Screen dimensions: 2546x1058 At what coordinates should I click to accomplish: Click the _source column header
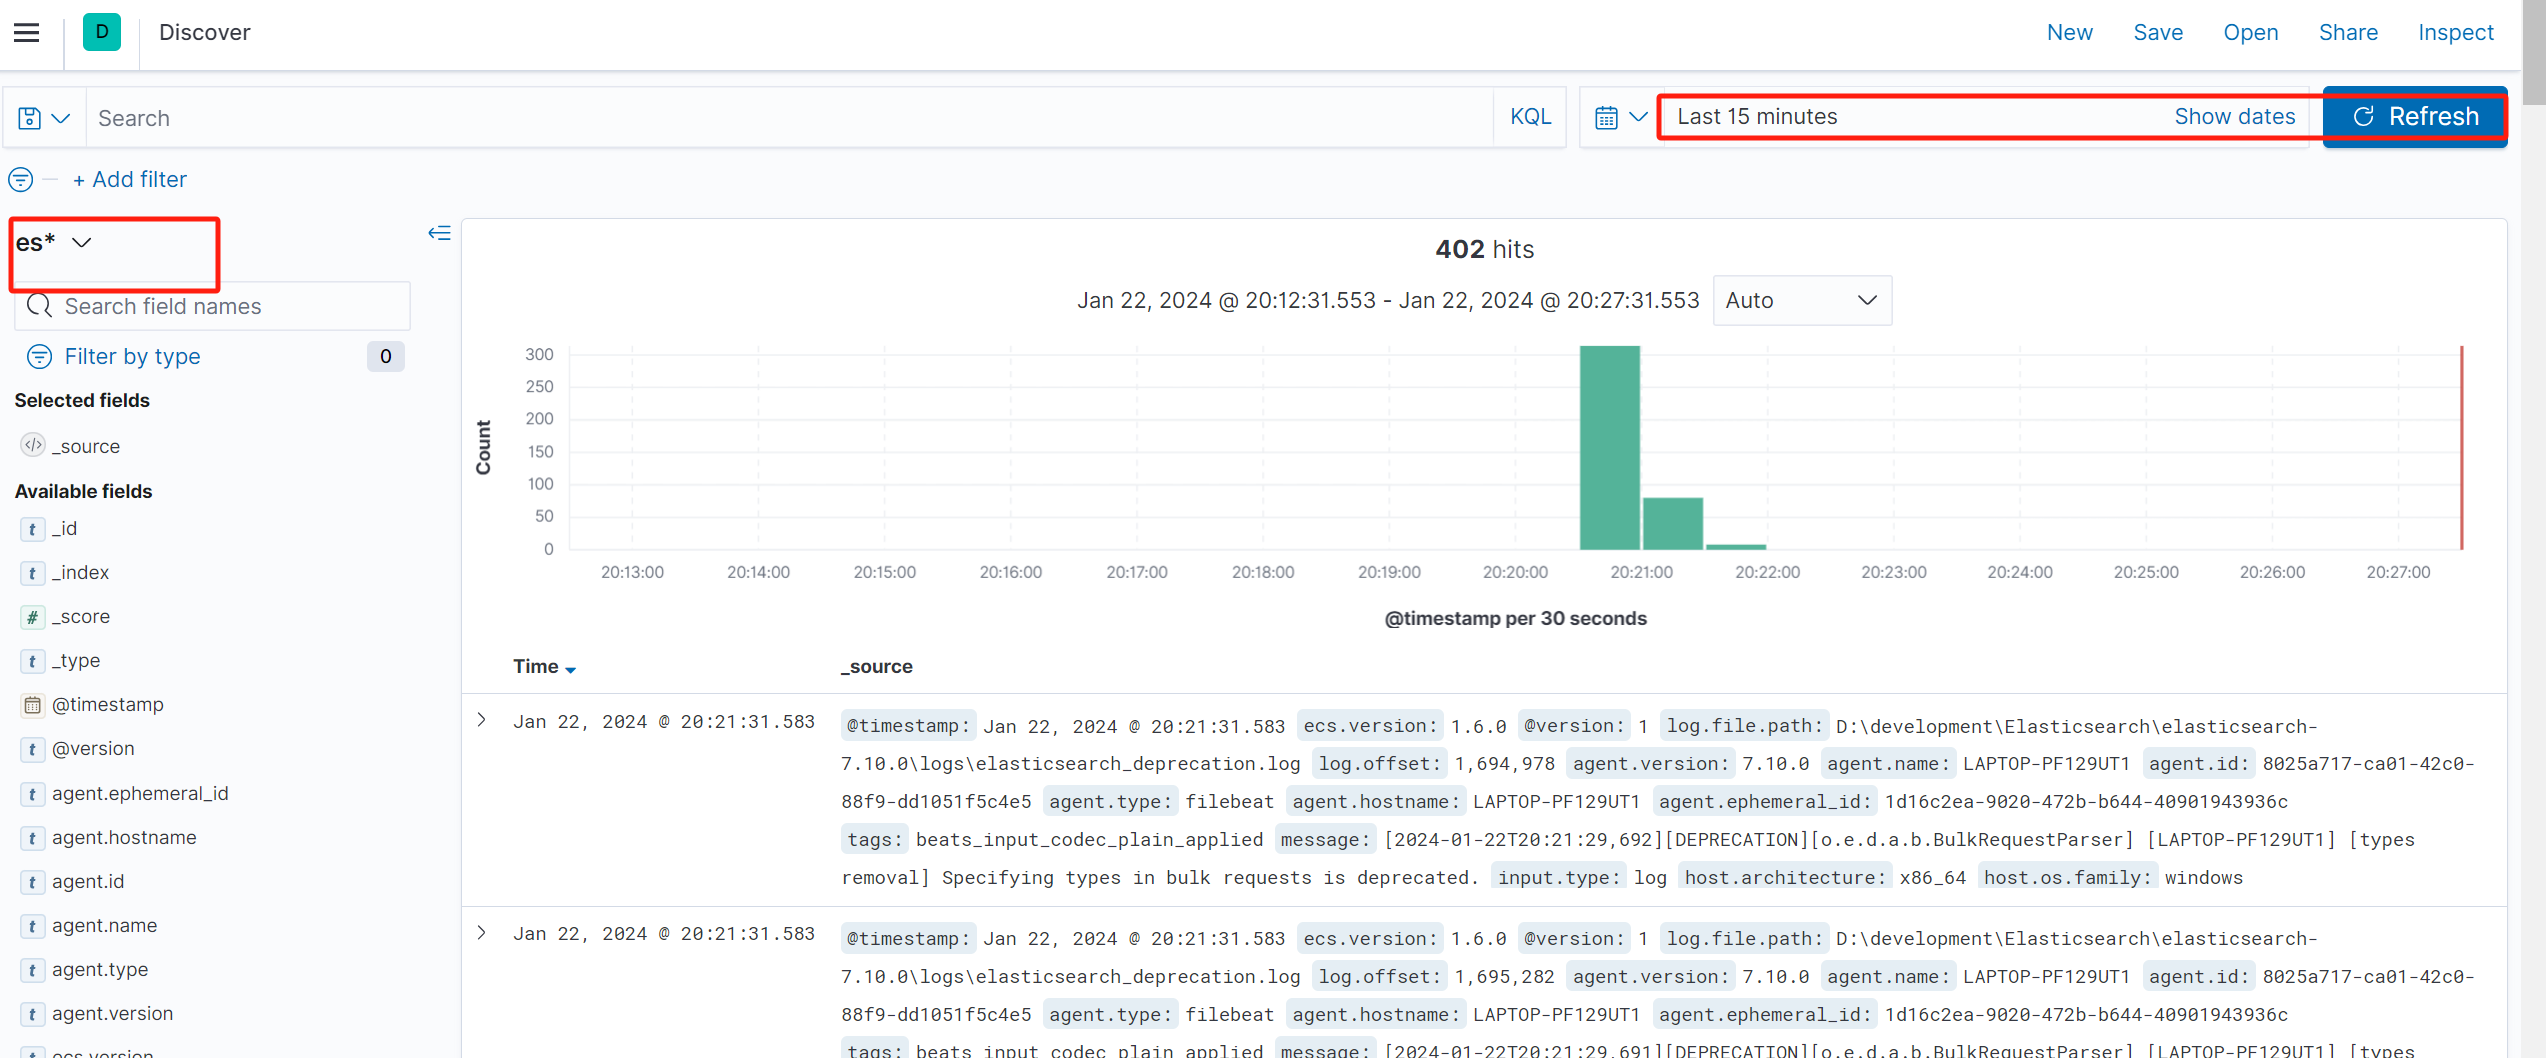pyautogui.click(x=876, y=667)
